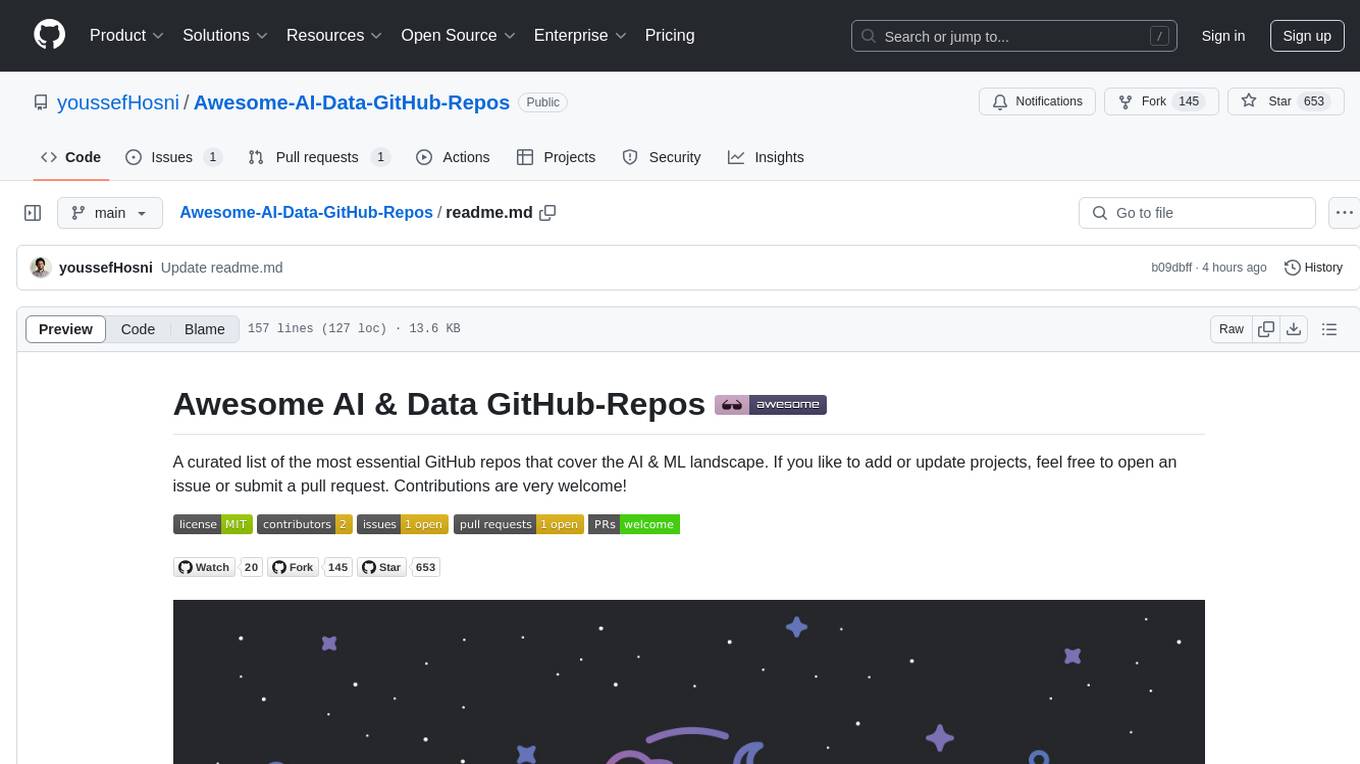
Task: Expand the file tree side panel
Action: tap(33, 213)
